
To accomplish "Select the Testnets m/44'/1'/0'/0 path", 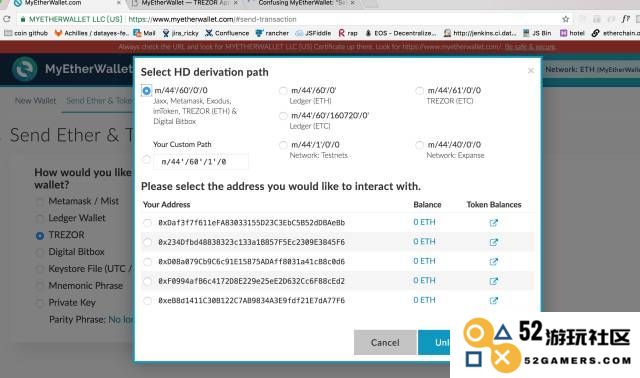I will 283,145.
